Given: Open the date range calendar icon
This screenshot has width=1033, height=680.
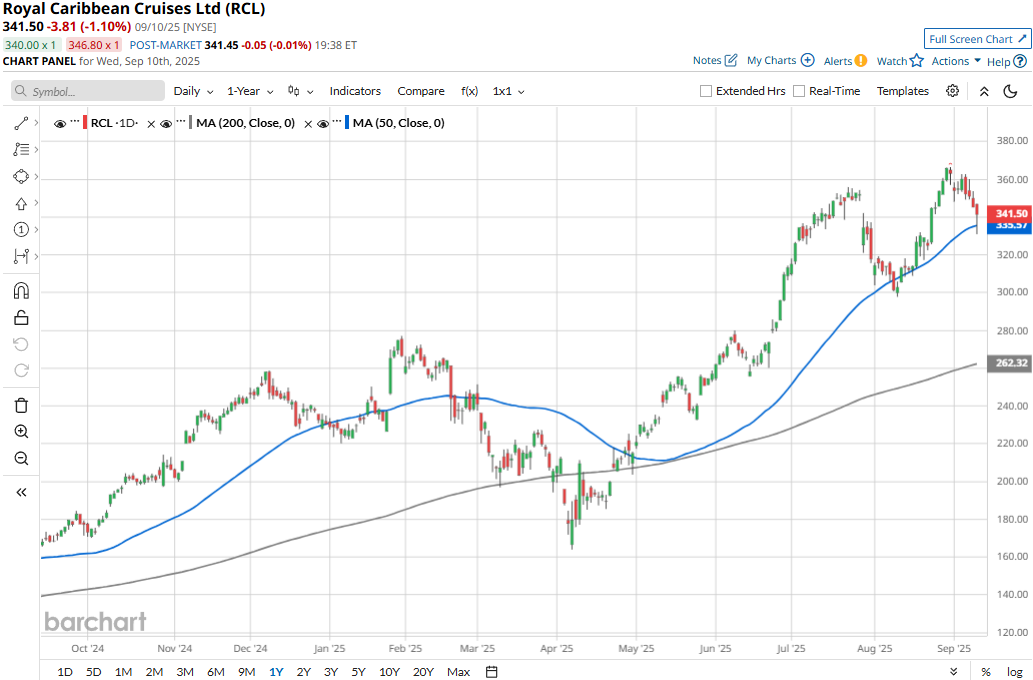Looking at the screenshot, I should tap(491, 671).
